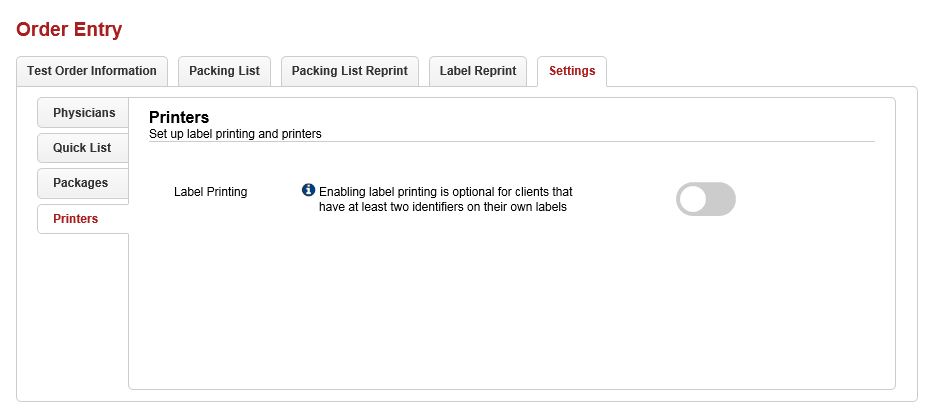Viewport: 932px width, 414px height.
Task: Click the 'Set up label printing and printers' subtitle
Action: (x=235, y=133)
